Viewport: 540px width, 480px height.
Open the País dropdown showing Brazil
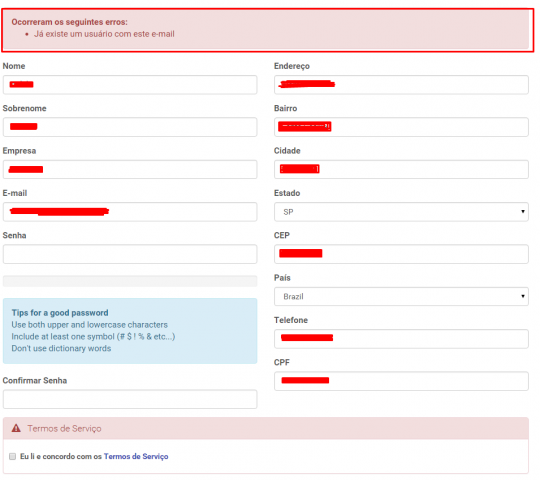401,296
